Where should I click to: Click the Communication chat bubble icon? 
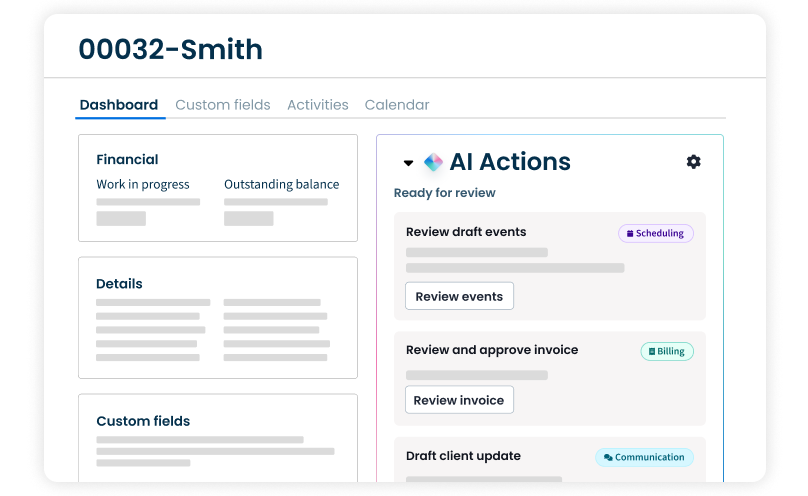608,458
